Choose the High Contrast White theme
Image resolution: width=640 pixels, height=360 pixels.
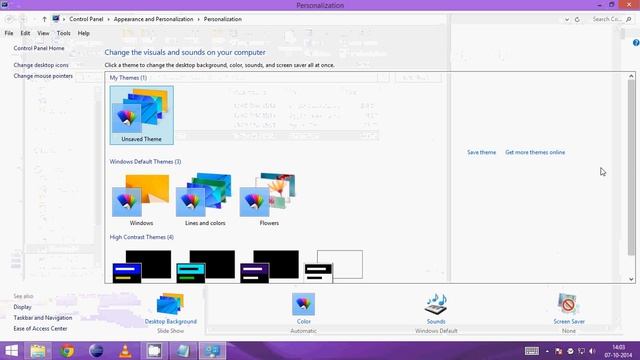click(x=333, y=266)
